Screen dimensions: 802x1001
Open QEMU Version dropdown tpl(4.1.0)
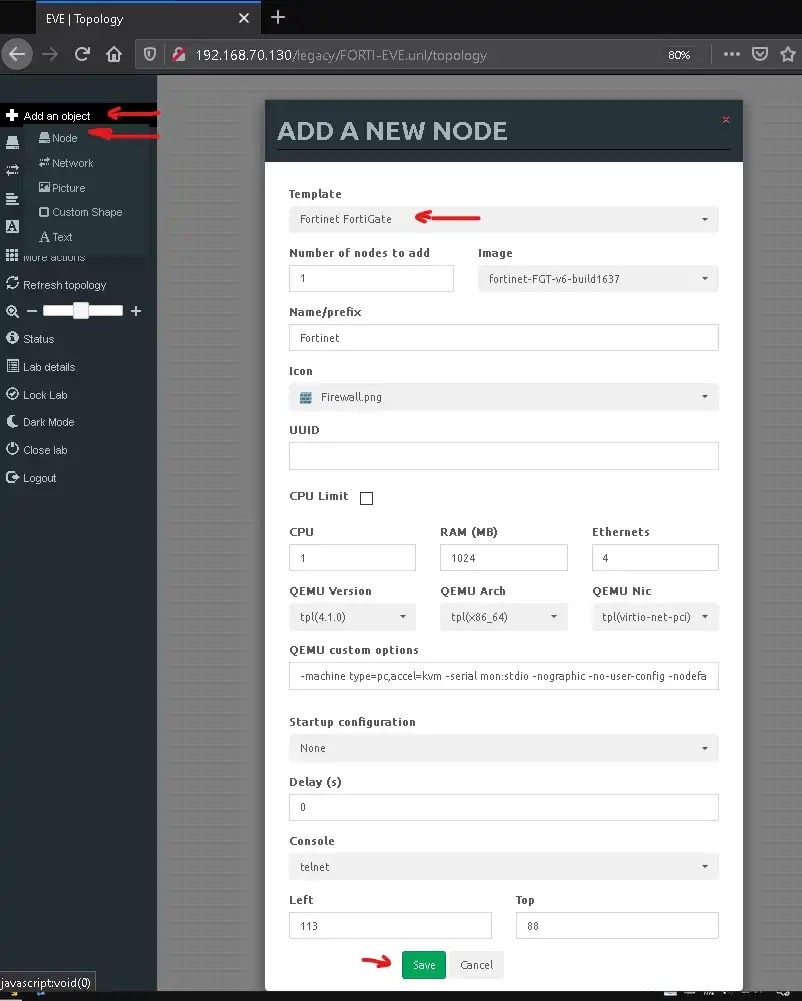352,617
